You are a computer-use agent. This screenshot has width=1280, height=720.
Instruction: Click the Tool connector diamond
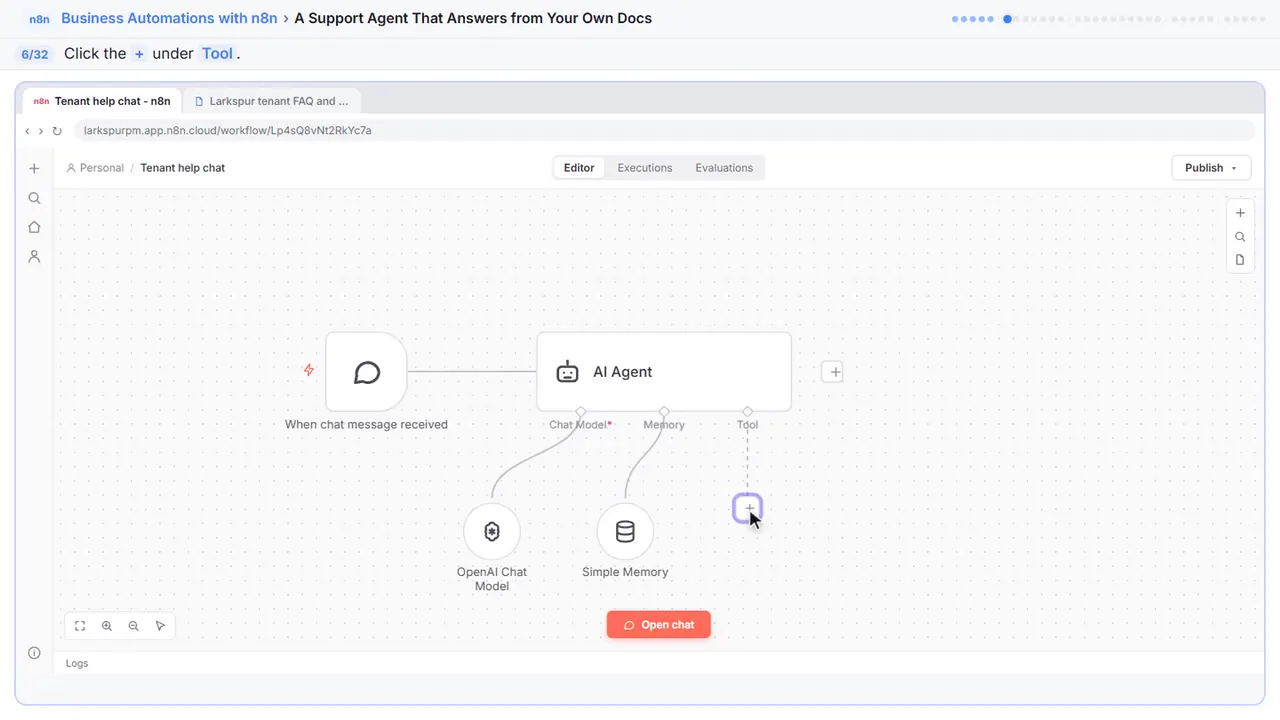click(x=747, y=411)
